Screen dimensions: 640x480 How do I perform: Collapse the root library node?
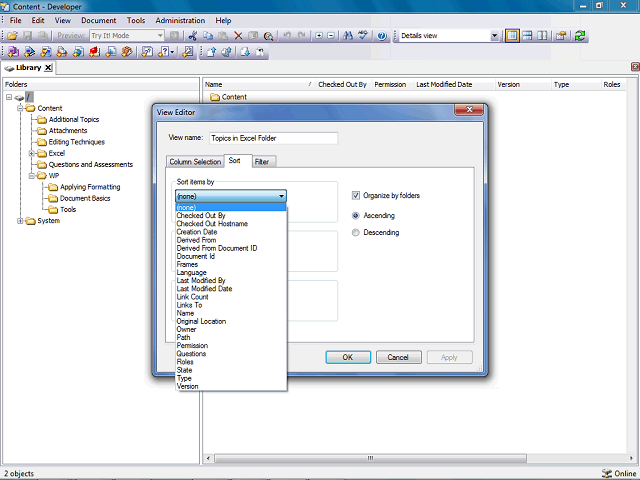click(x=9, y=97)
